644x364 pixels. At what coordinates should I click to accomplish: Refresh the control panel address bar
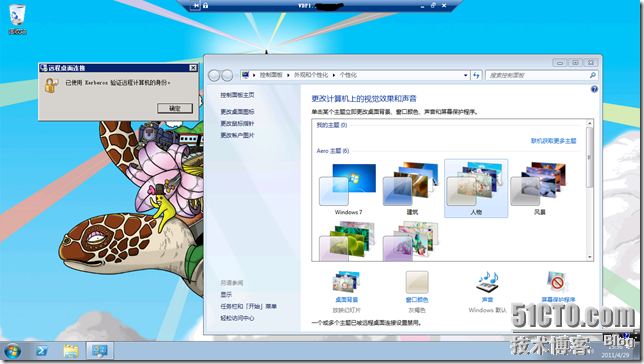click(x=476, y=75)
